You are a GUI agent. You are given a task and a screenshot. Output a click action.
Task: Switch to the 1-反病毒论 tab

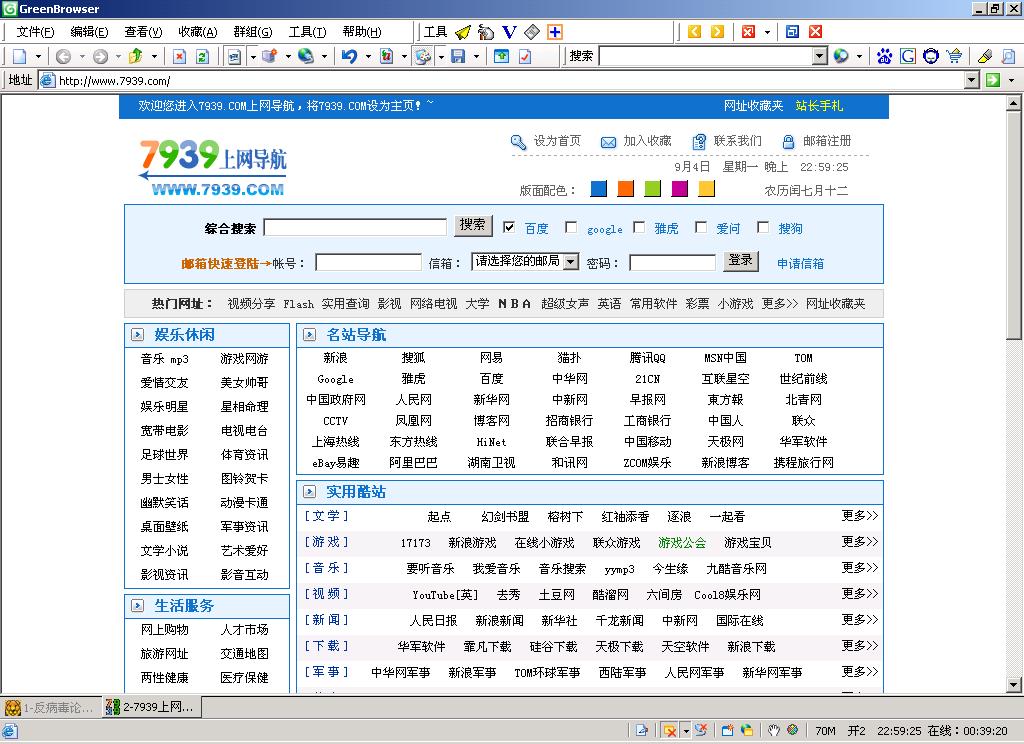point(51,707)
